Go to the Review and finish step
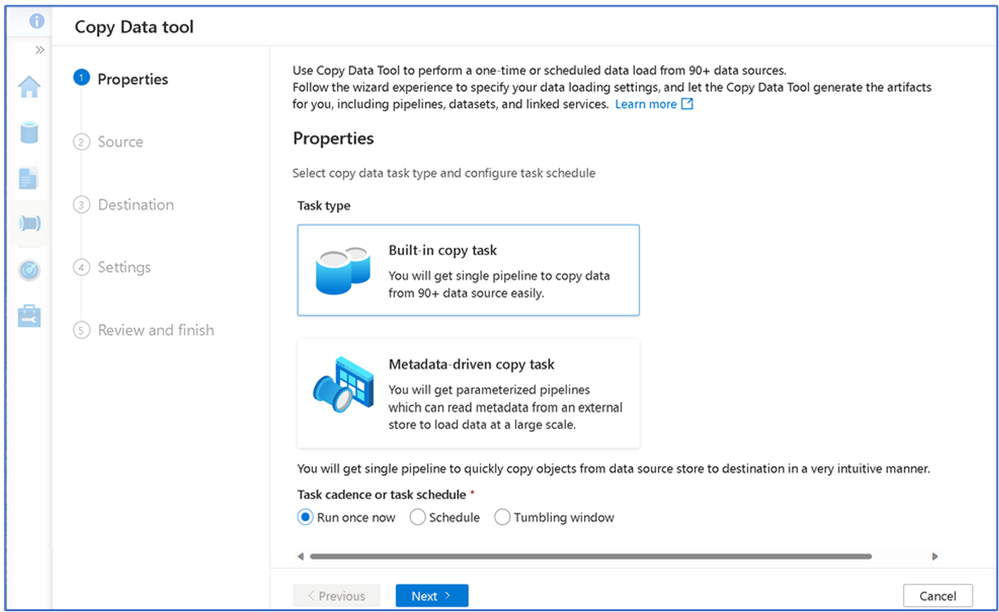Screen dimensions: 999x612 (143, 330)
